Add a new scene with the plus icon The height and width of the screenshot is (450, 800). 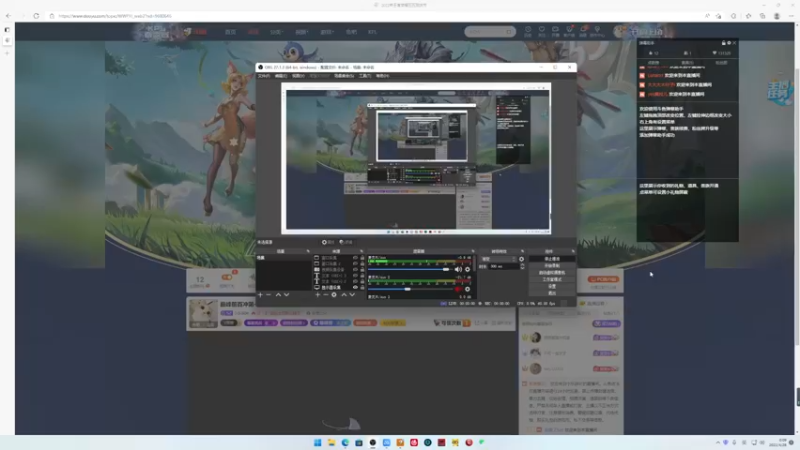260,295
